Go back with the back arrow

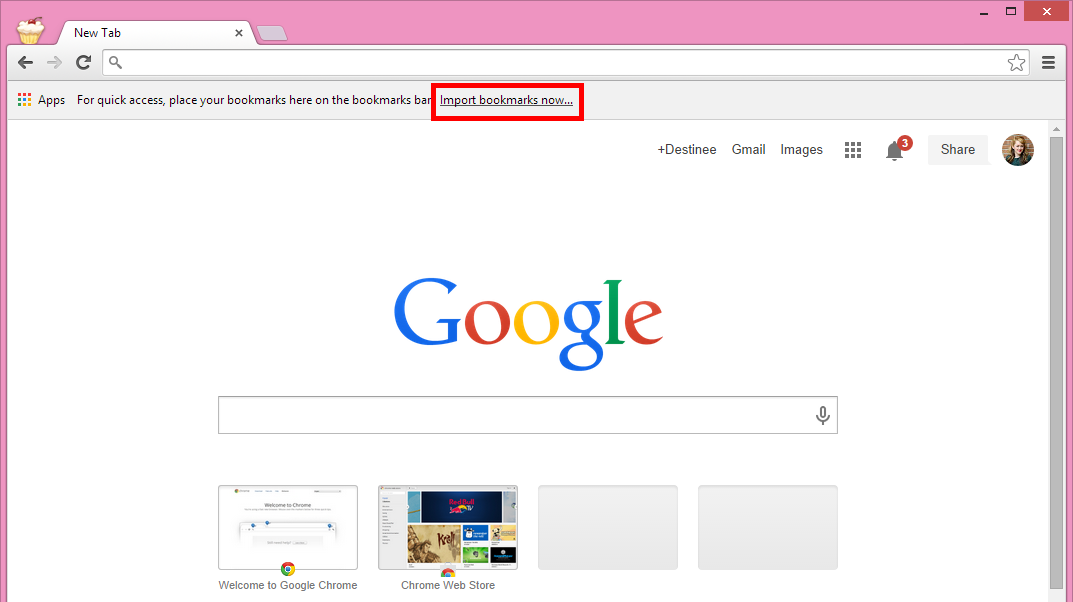point(25,63)
